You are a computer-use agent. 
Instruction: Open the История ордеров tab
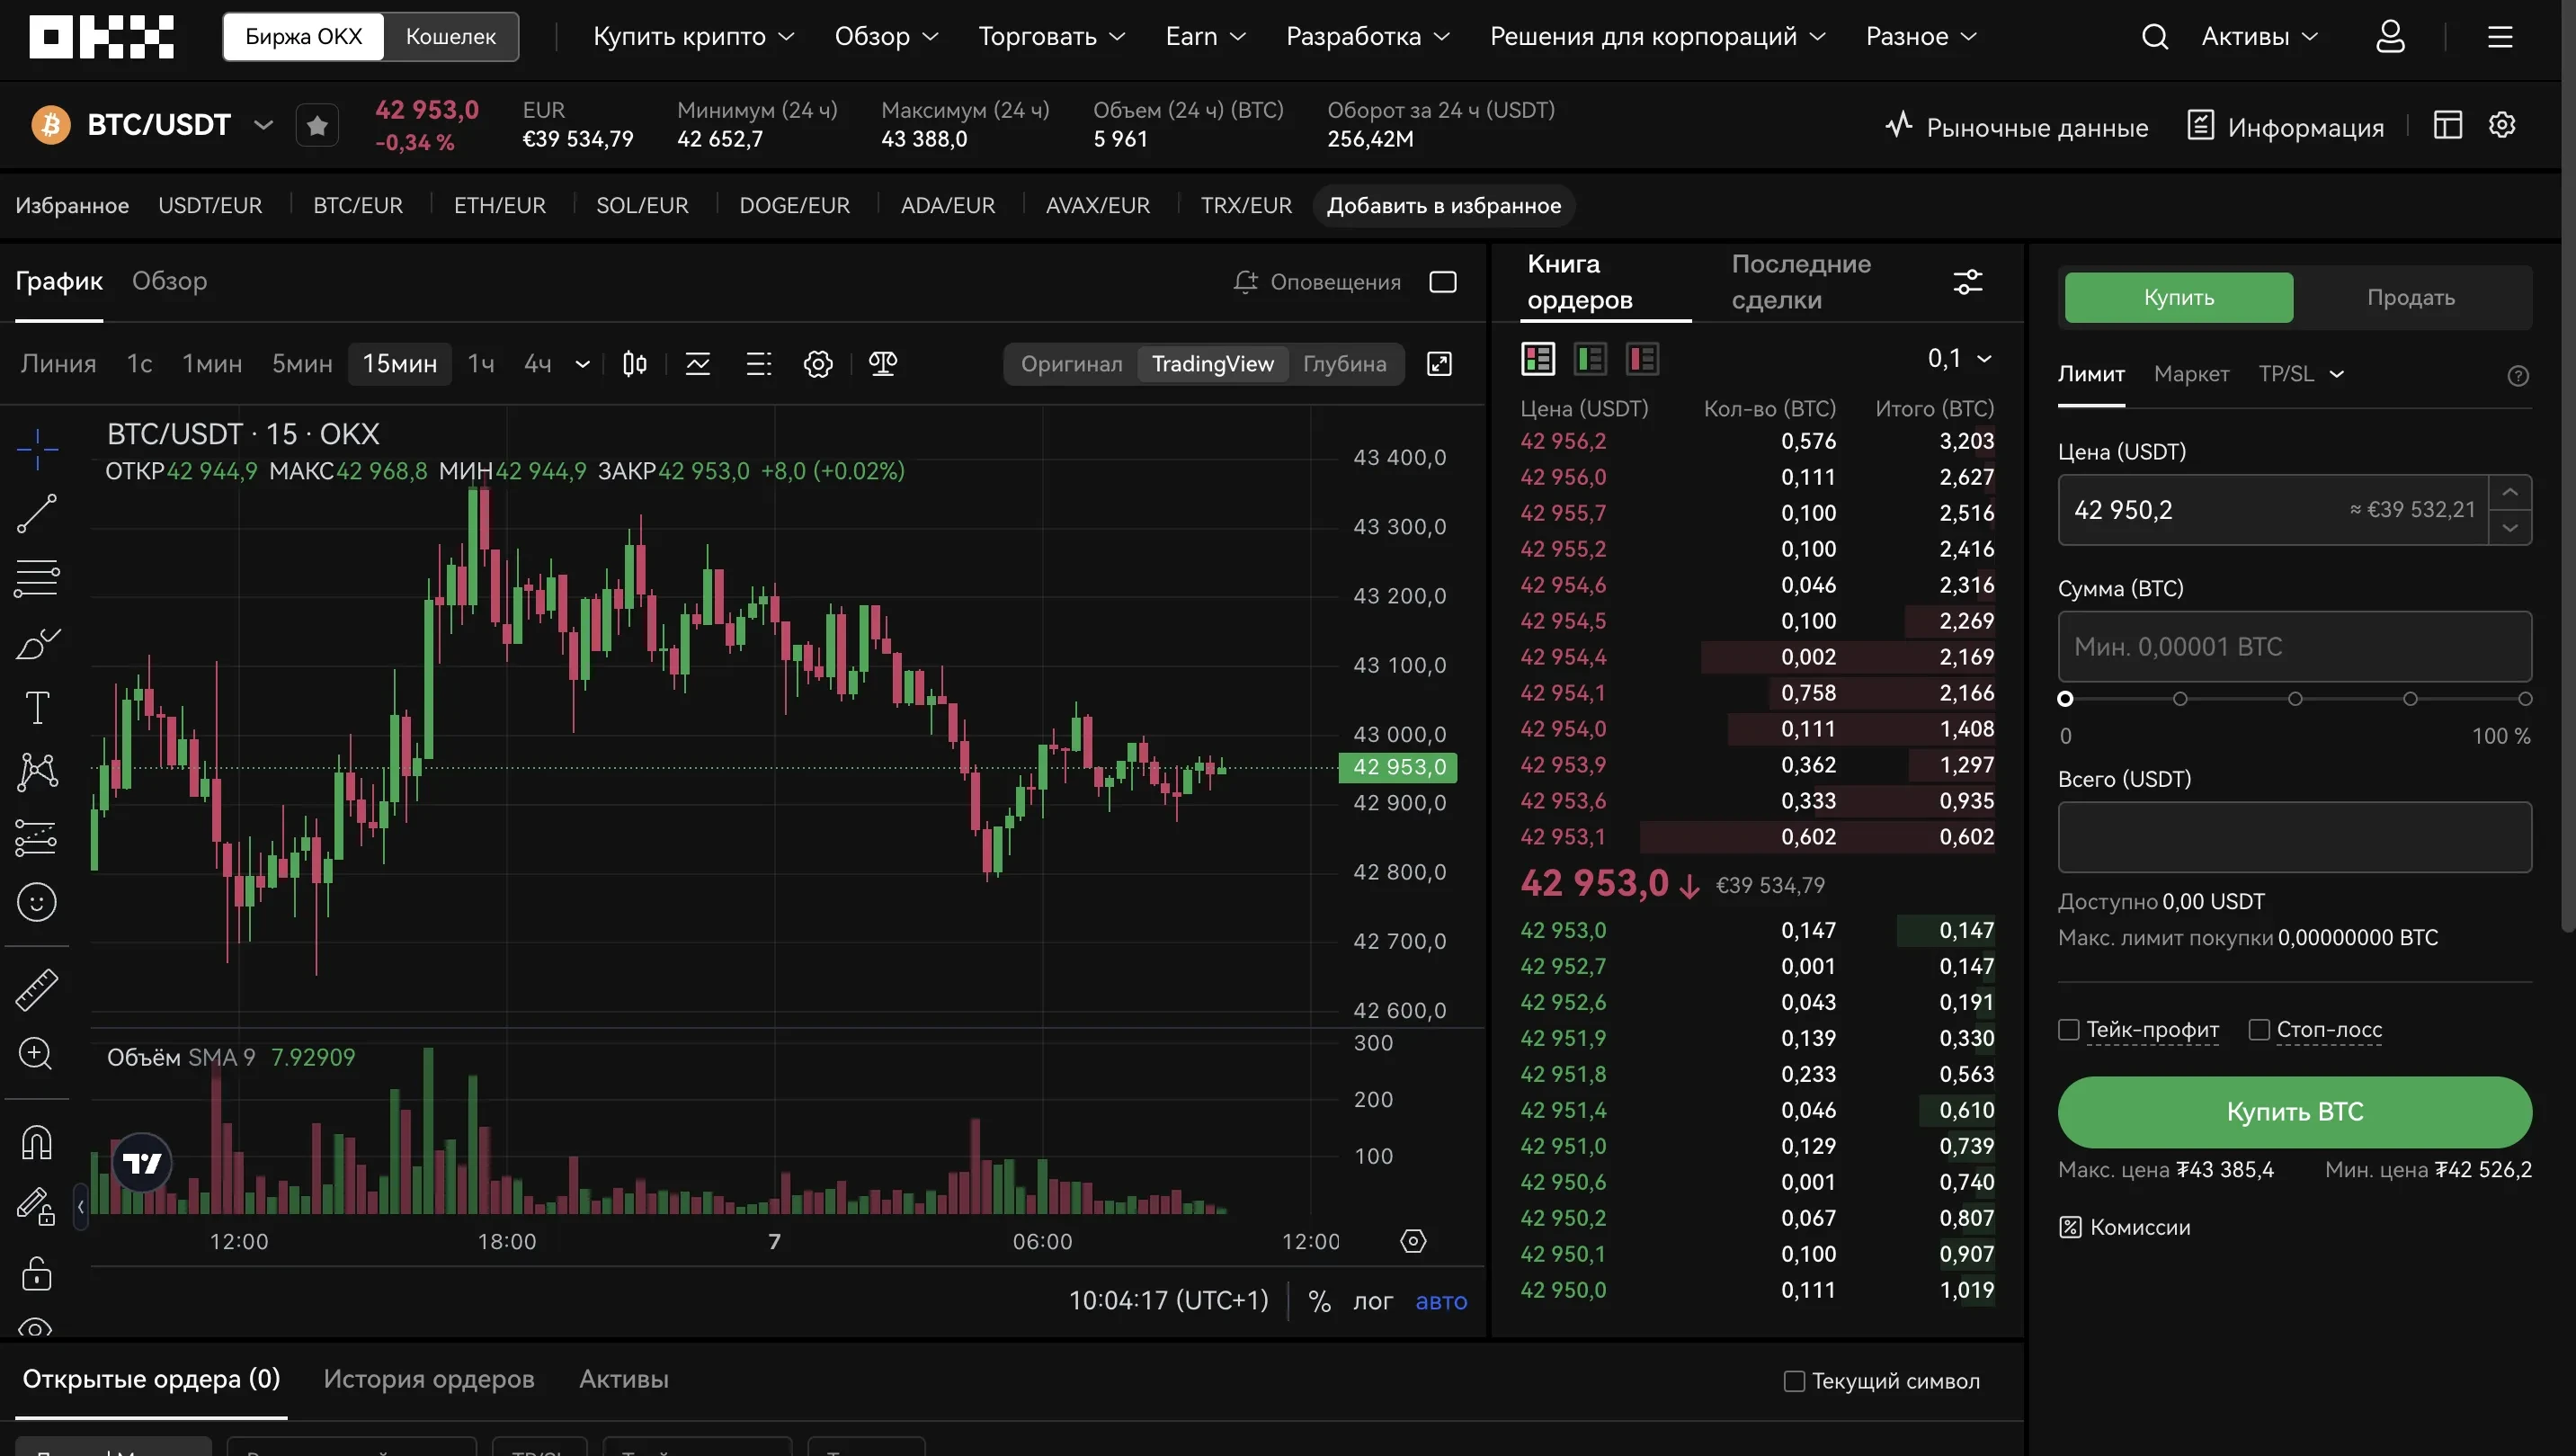pyautogui.click(x=429, y=1379)
